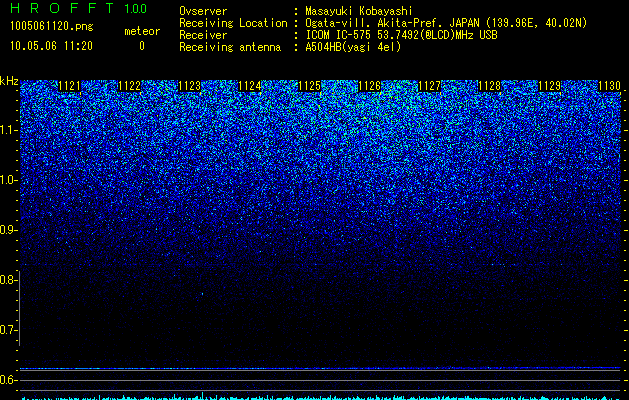Viewport: 629px width, 400px height.
Task: Click the 1123 time marker
Action: click(189, 86)
